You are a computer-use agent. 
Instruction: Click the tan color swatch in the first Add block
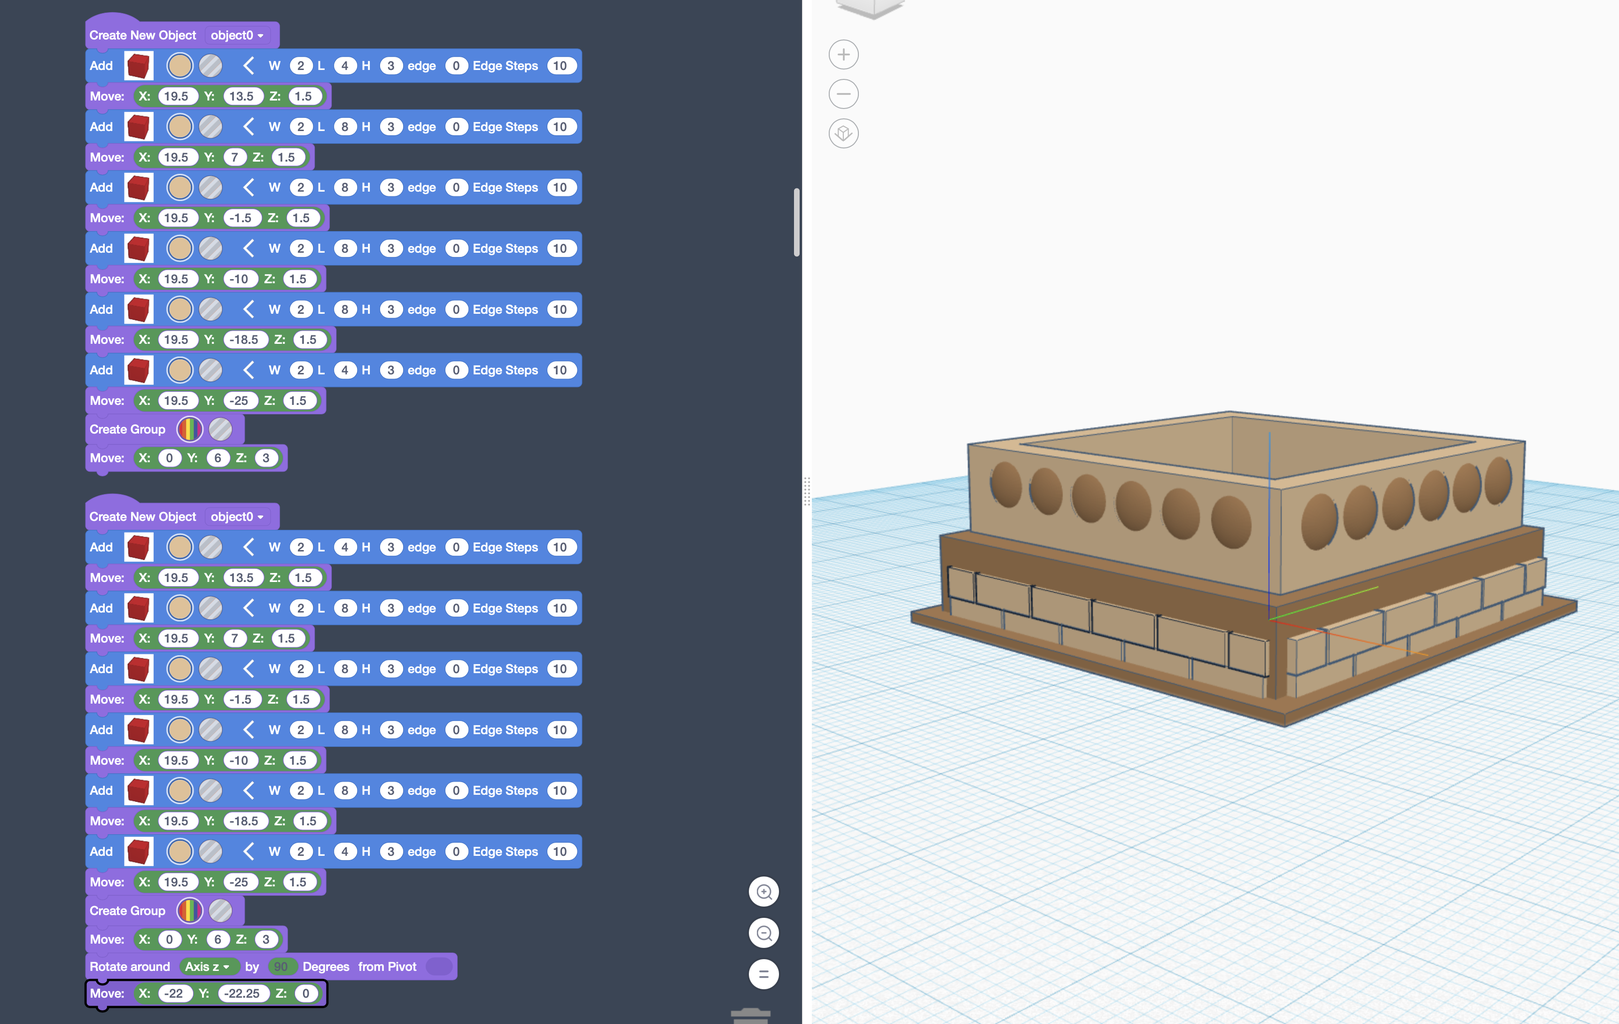[179, 65]
